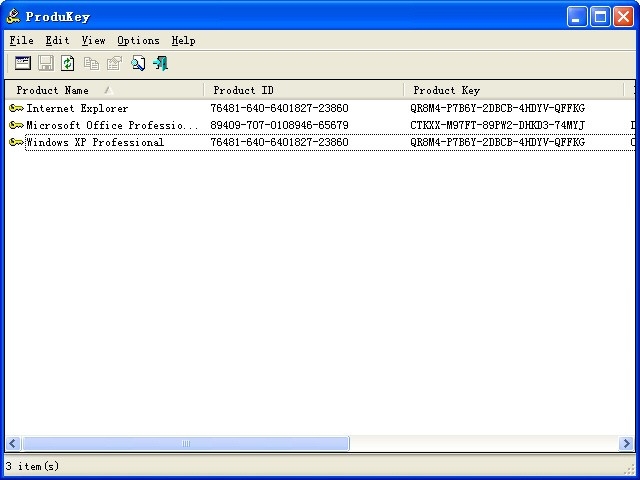The width and height of the screenshot is (640, 480).
Task: Open the File menu
Action: tap(21, 40)
